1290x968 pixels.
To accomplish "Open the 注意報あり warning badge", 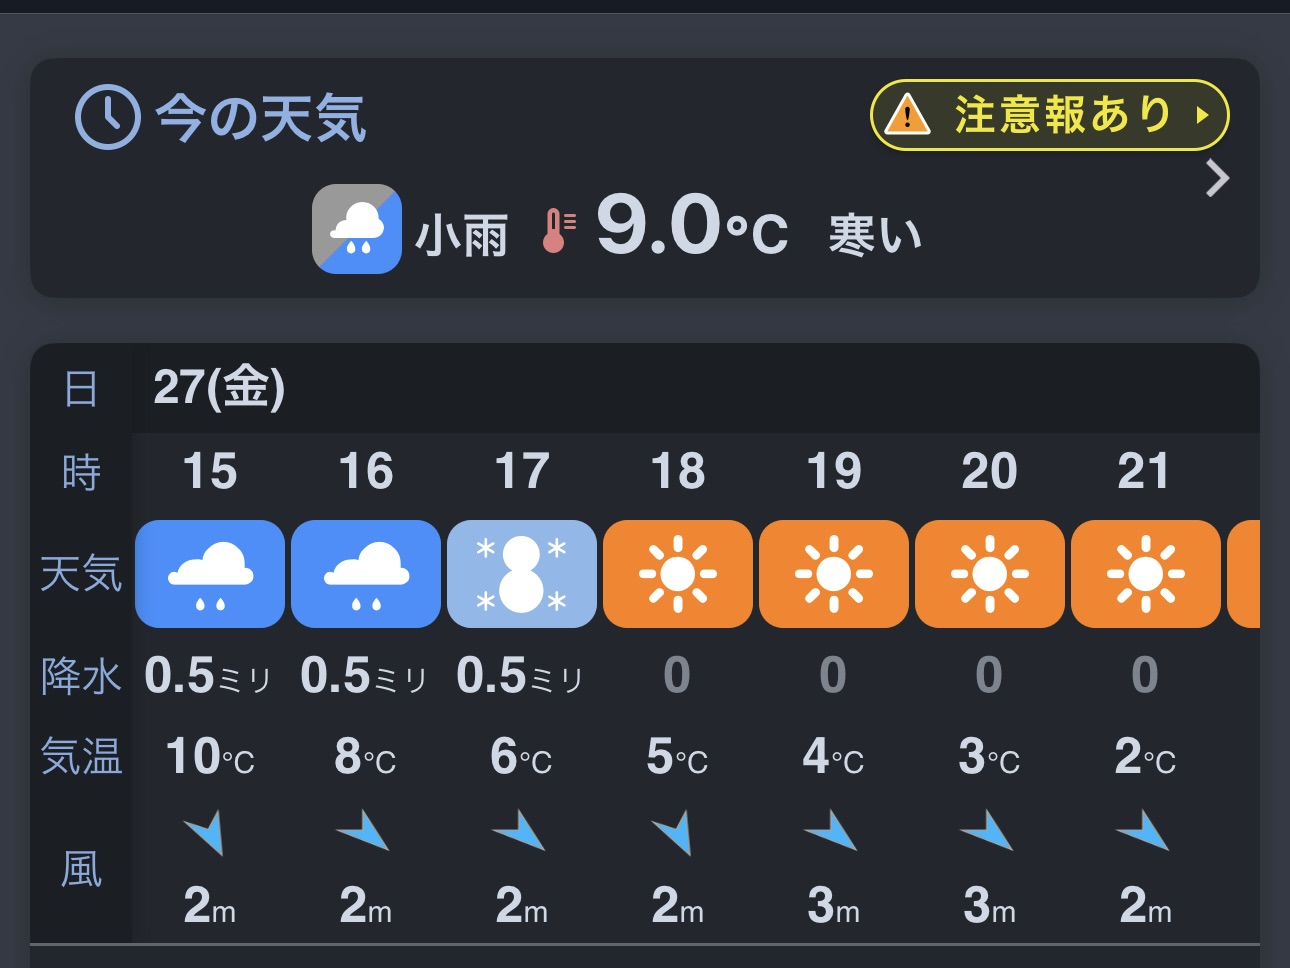I will 1049,115.
